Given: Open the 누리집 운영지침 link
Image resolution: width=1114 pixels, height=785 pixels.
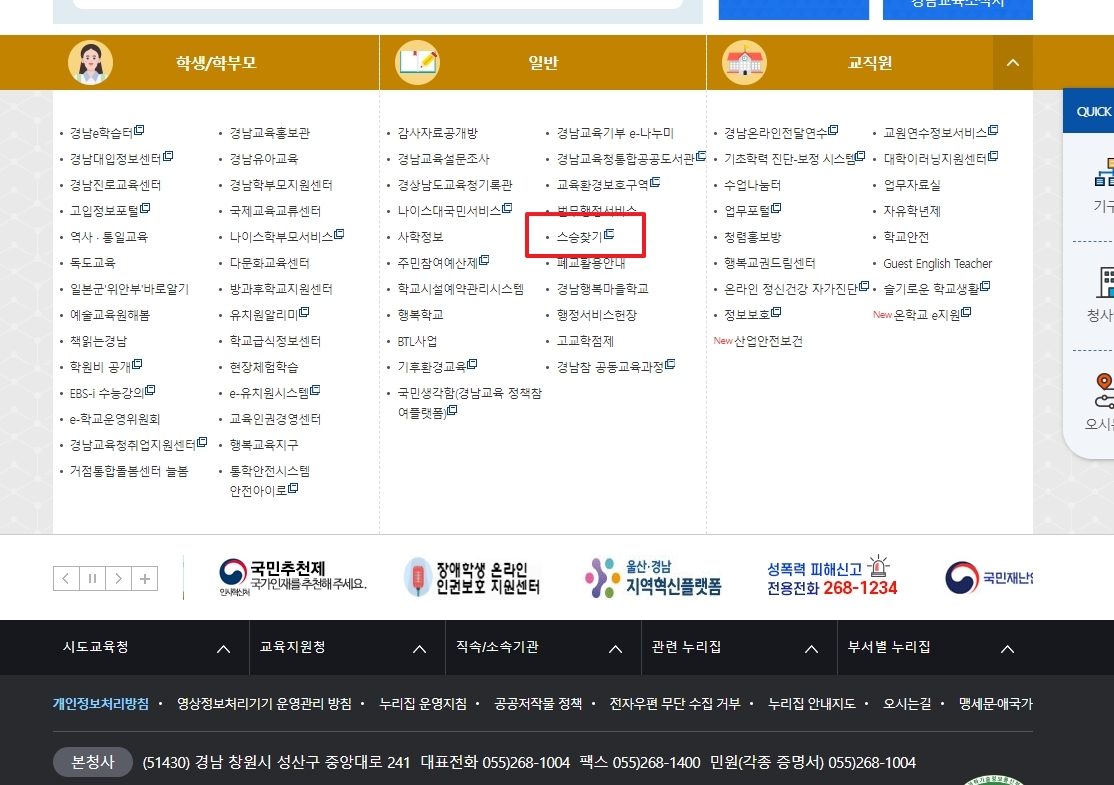Looking at the screenshot, I should 423,703.
